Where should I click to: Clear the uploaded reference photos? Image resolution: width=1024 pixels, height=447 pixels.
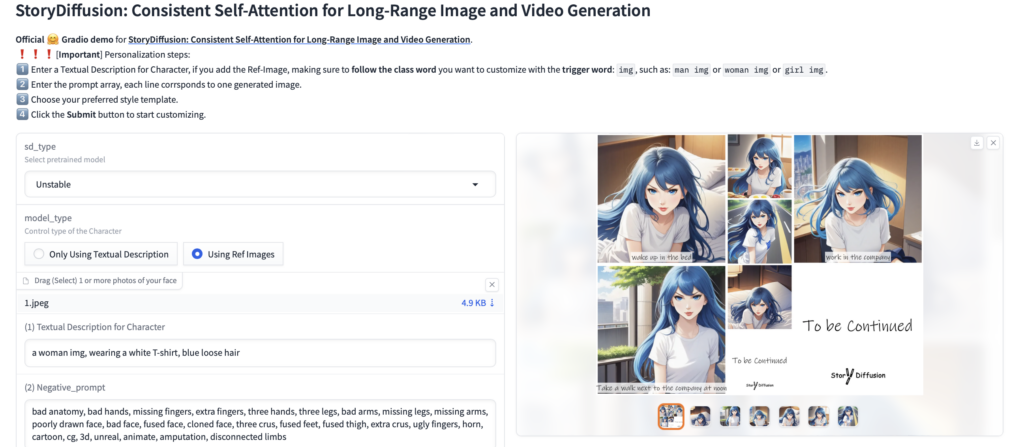coord(491,285)
